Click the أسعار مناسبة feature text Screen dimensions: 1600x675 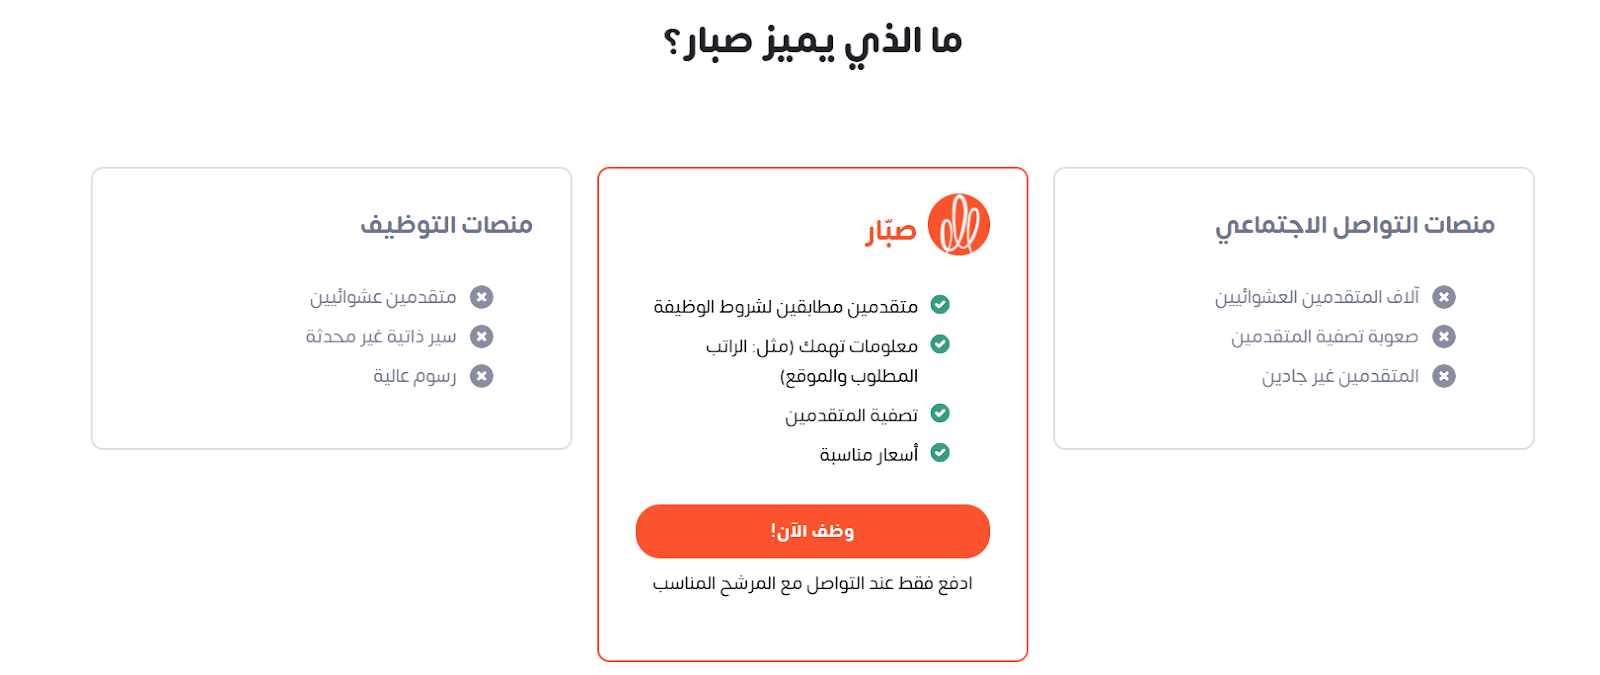click(x=868, y=454)
